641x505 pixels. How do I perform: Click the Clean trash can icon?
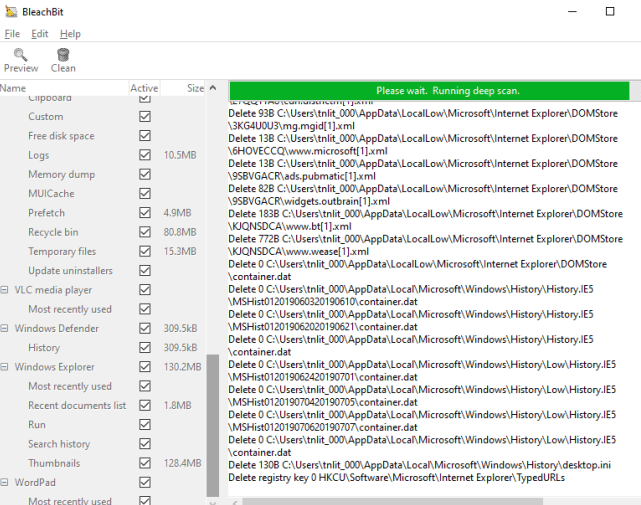(63, 54)
